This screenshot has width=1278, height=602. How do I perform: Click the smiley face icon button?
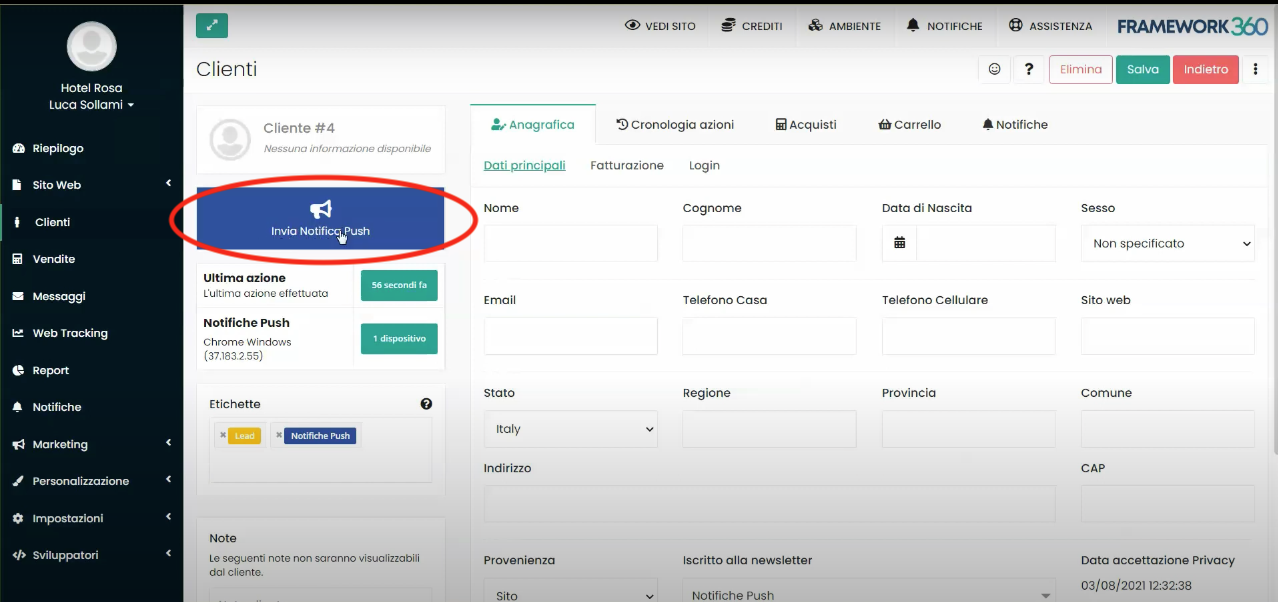pos(994,69)
